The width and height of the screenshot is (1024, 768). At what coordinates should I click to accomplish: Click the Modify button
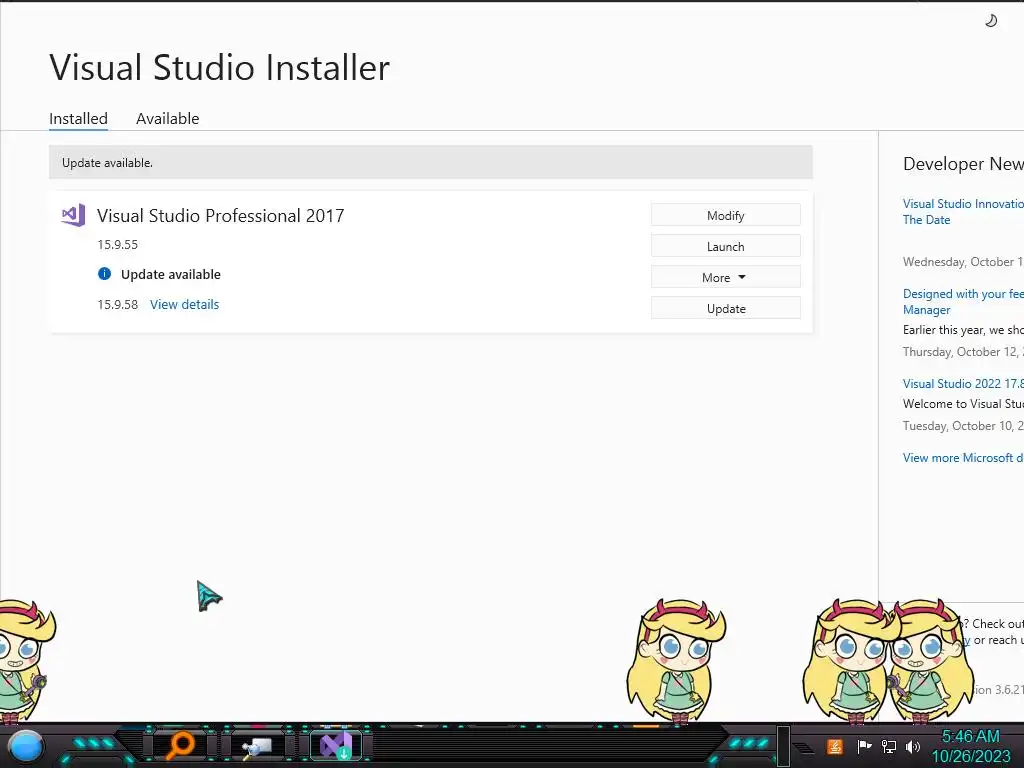point(726,216)
